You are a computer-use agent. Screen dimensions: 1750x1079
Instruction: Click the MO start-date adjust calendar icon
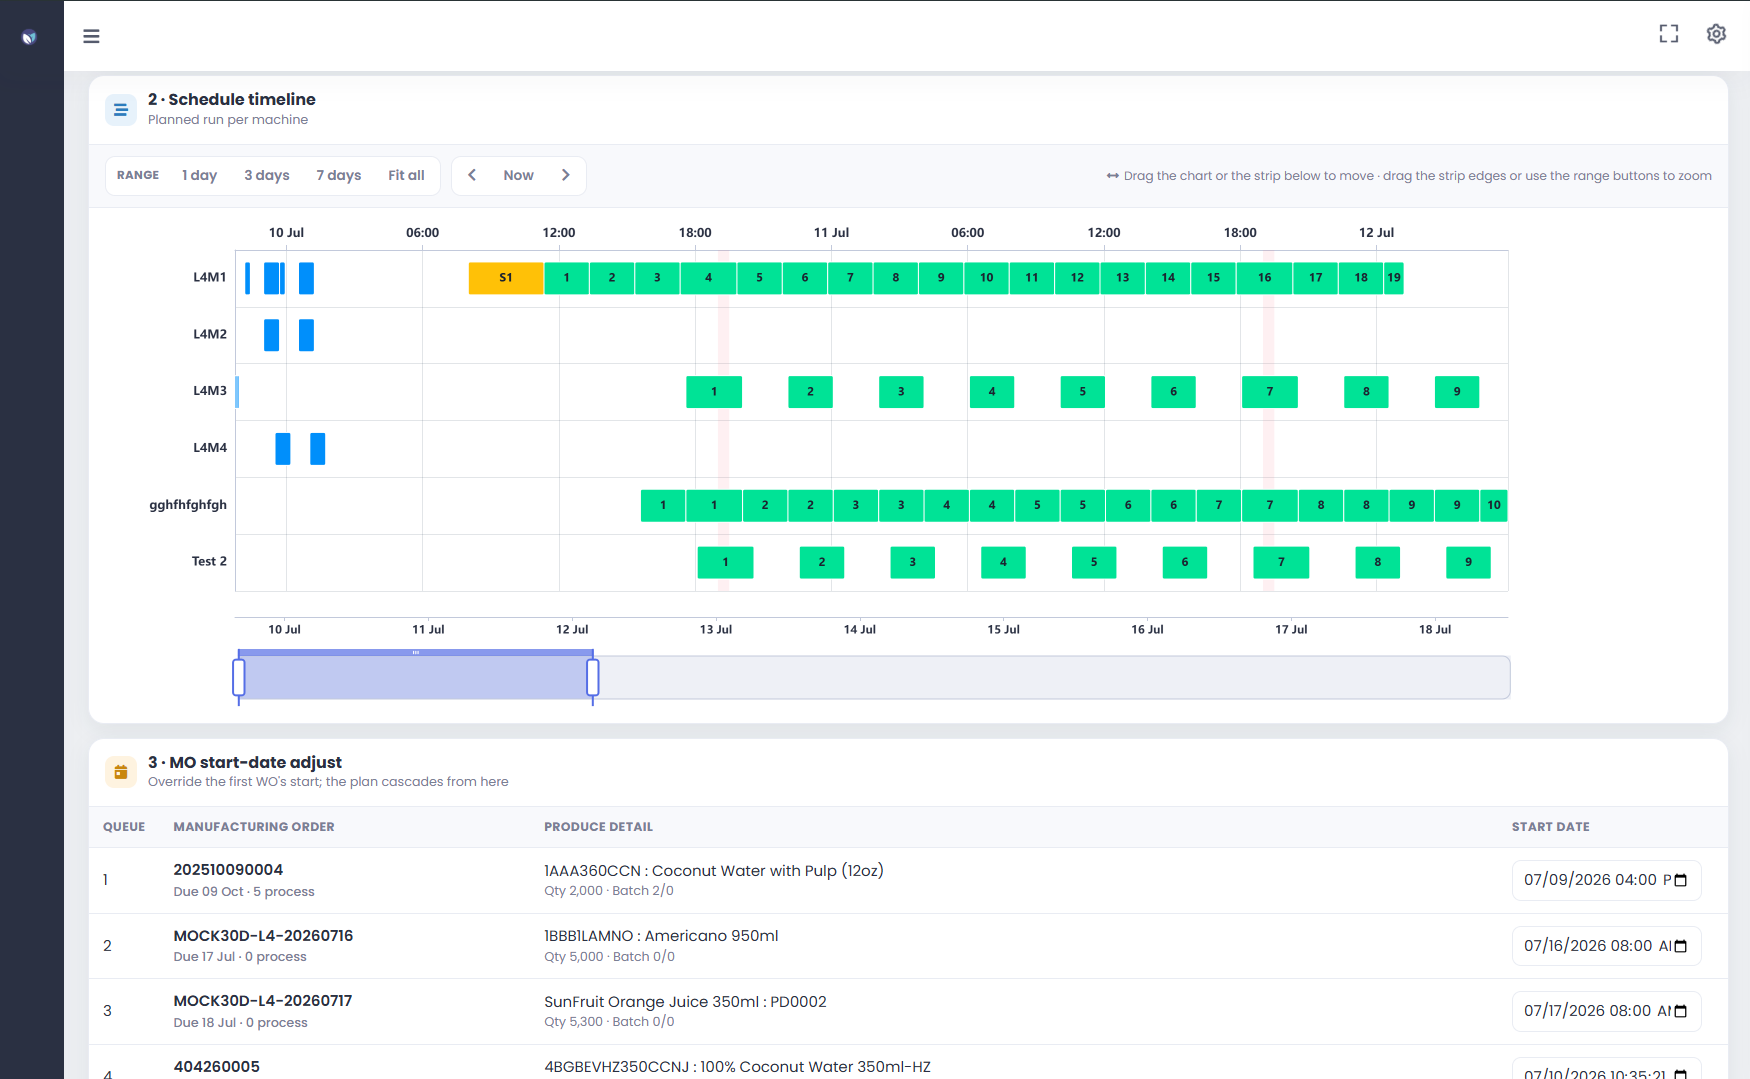point(121,772)
